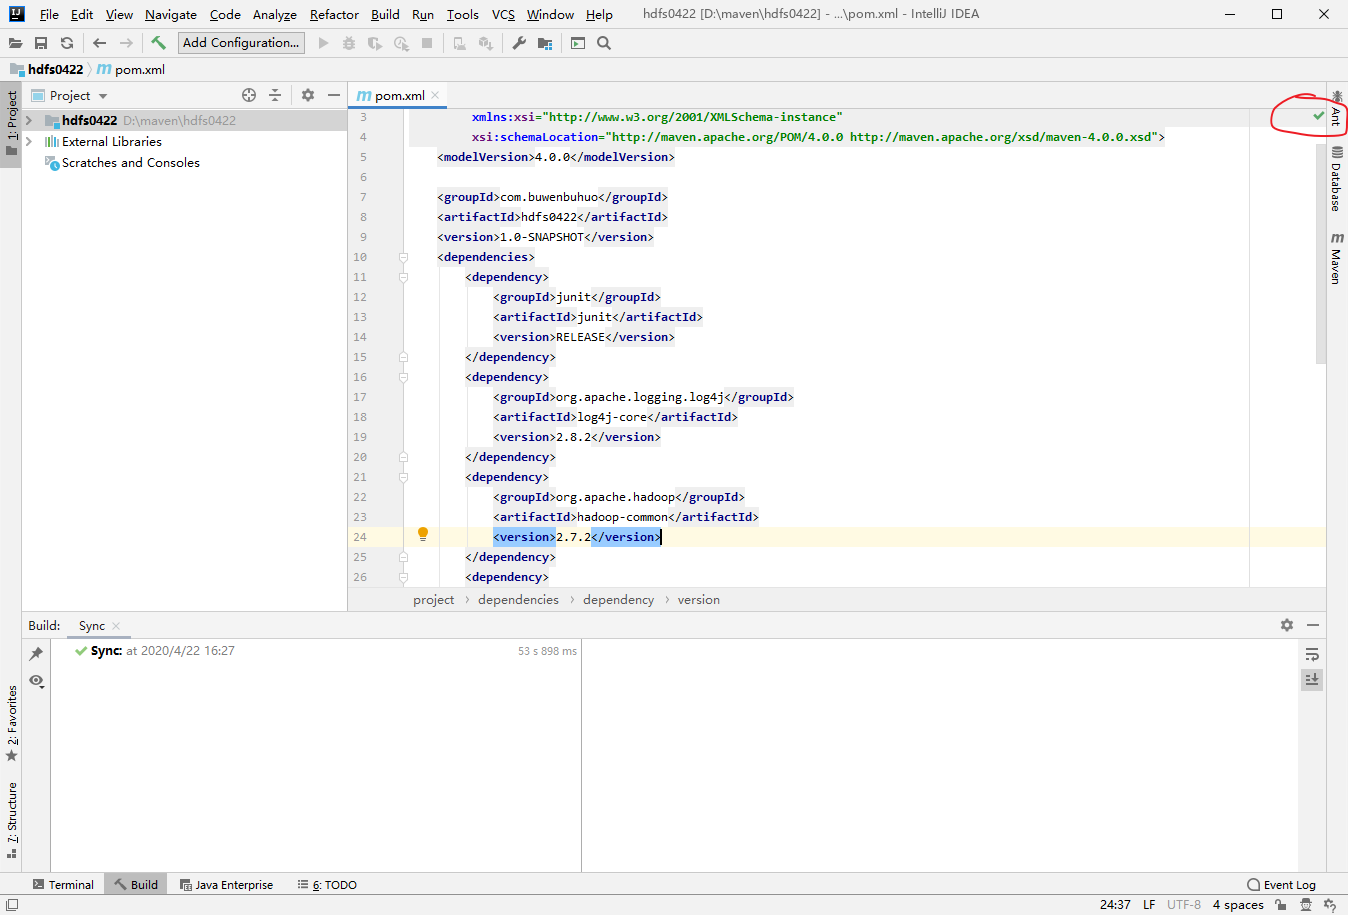
Task: Open the VCS menu
Action: click(503, 14)
